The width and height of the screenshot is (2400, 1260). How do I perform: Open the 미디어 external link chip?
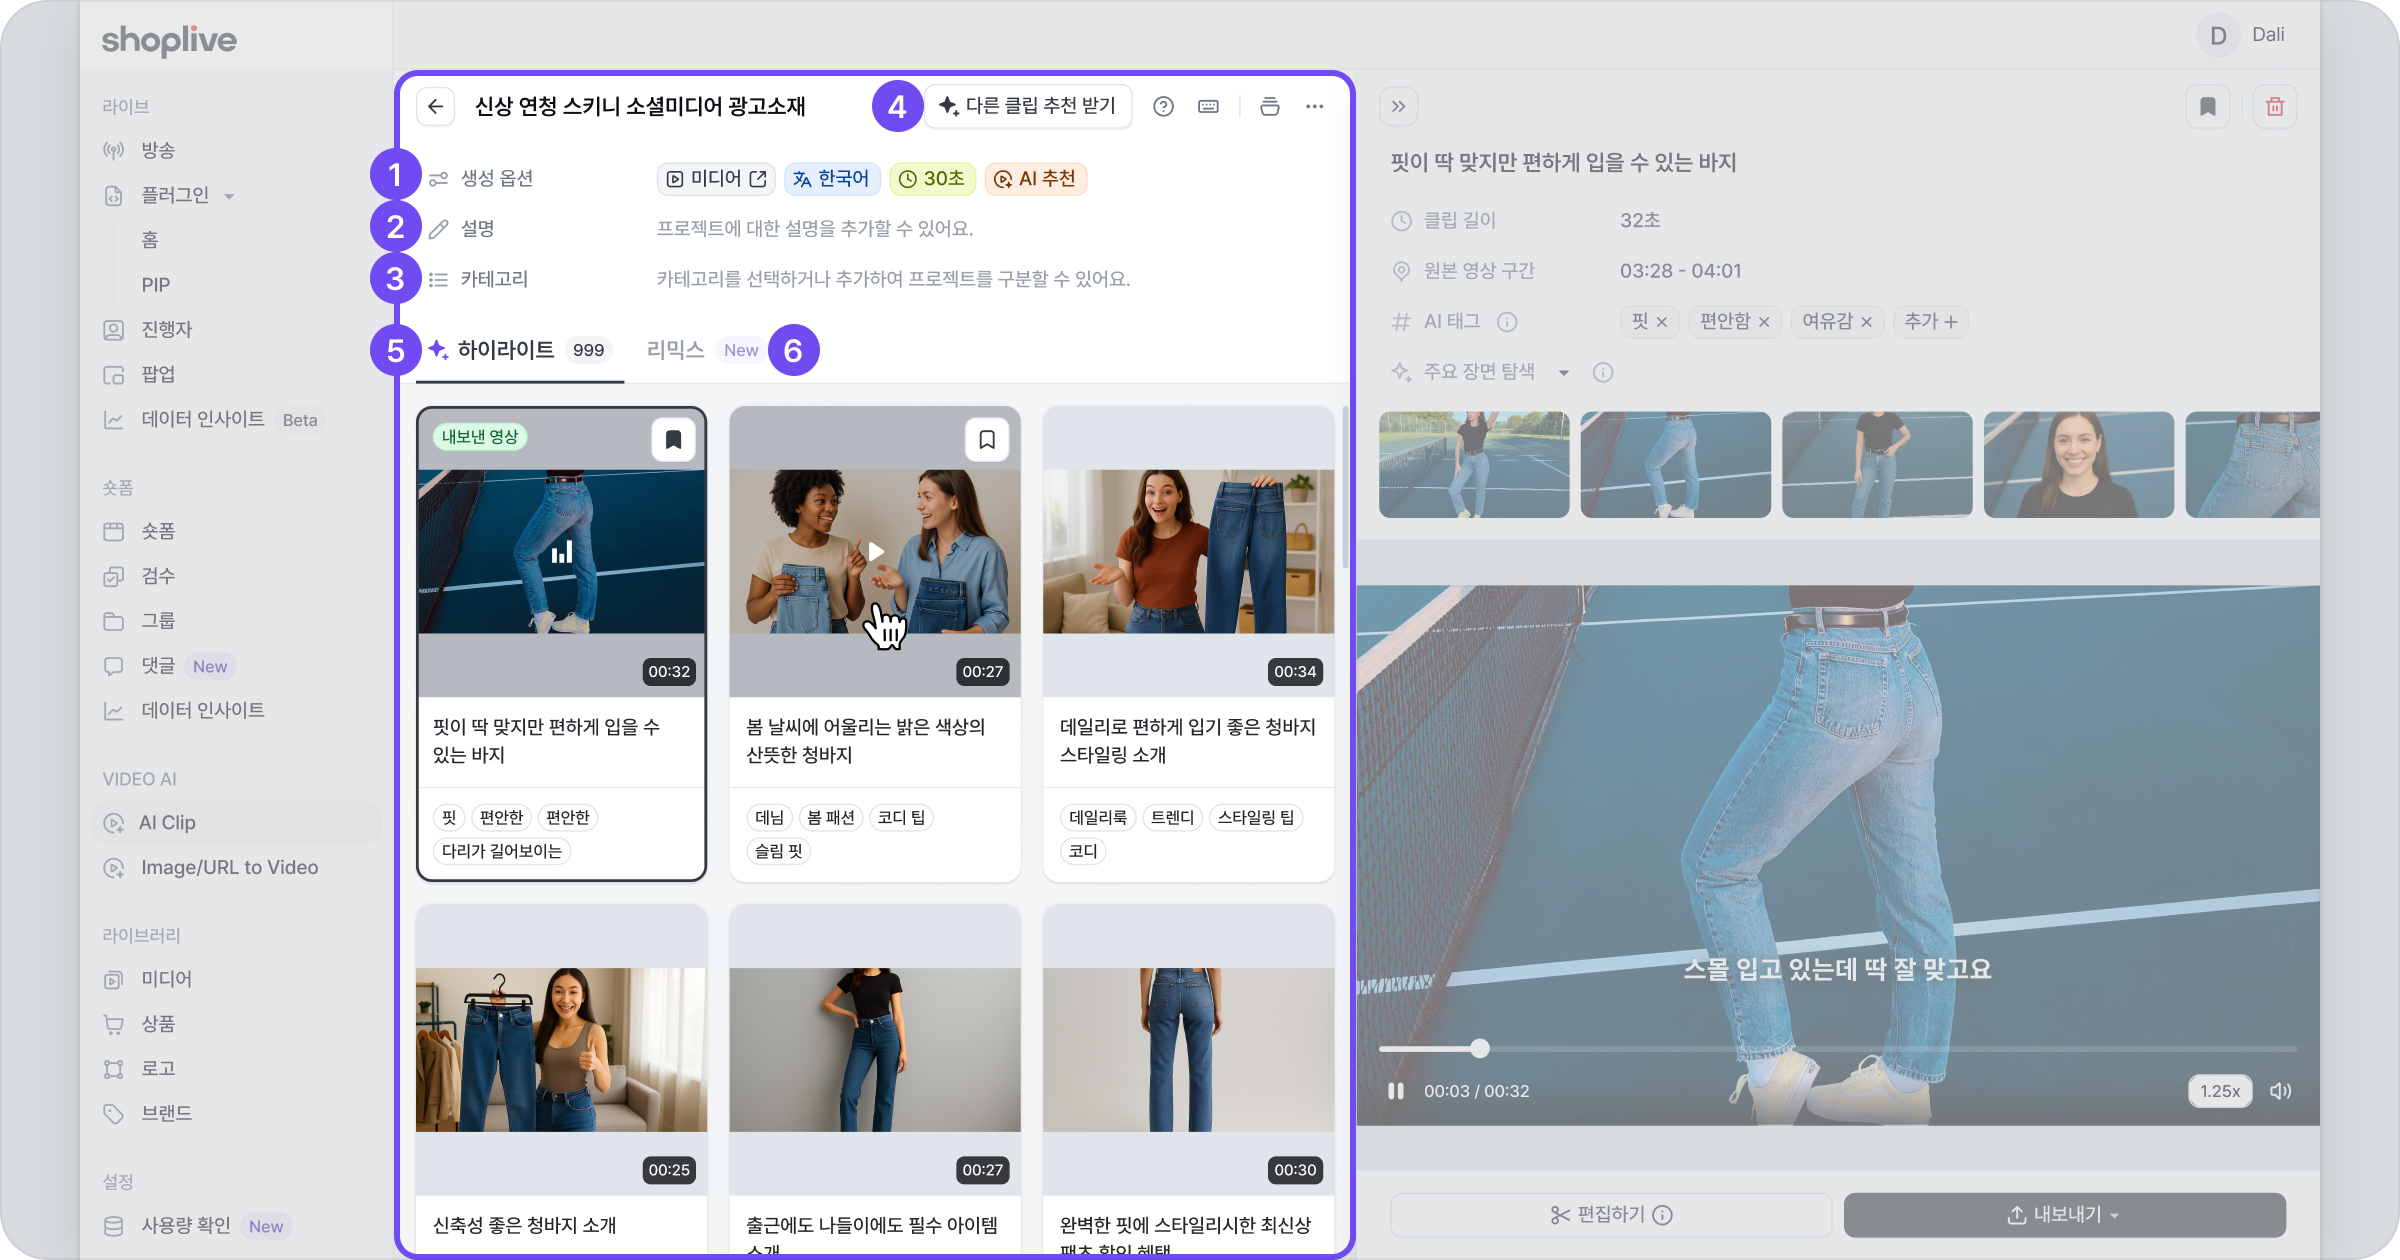point(716,178)
